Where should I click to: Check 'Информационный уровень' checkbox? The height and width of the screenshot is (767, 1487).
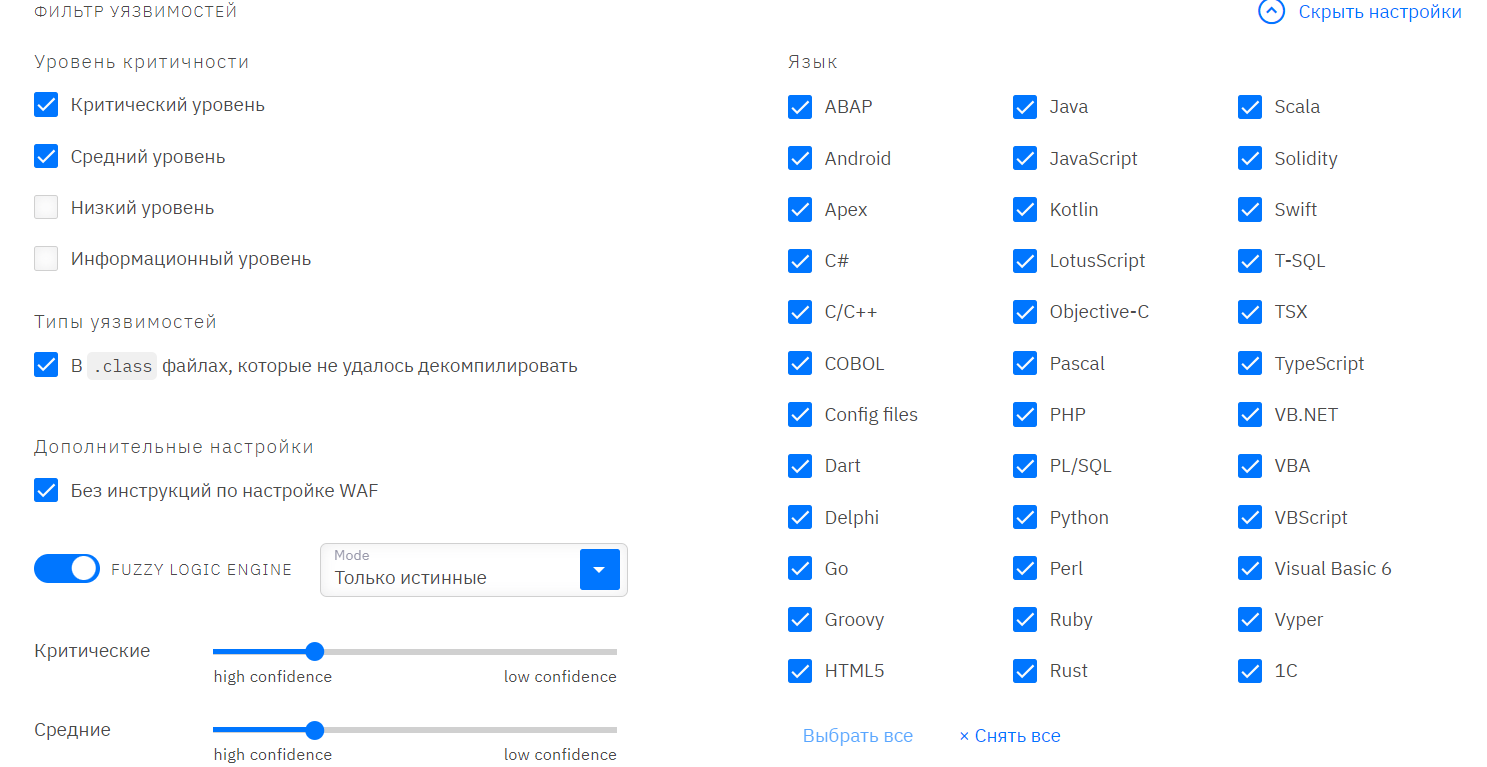pos(46,259)
